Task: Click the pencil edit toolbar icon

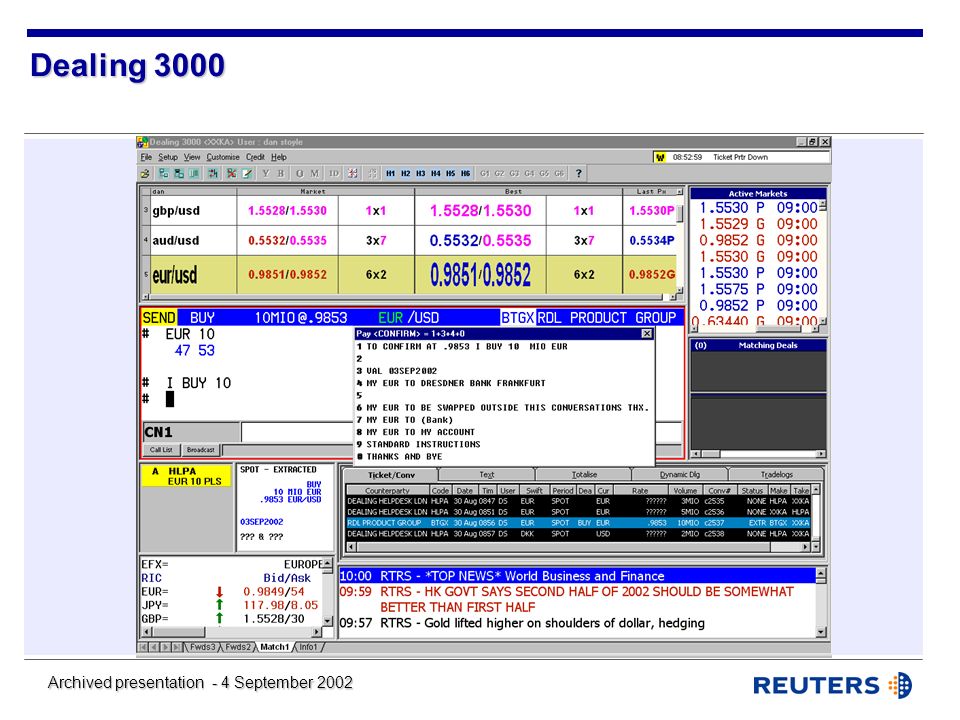Action: tap(247, 174)
